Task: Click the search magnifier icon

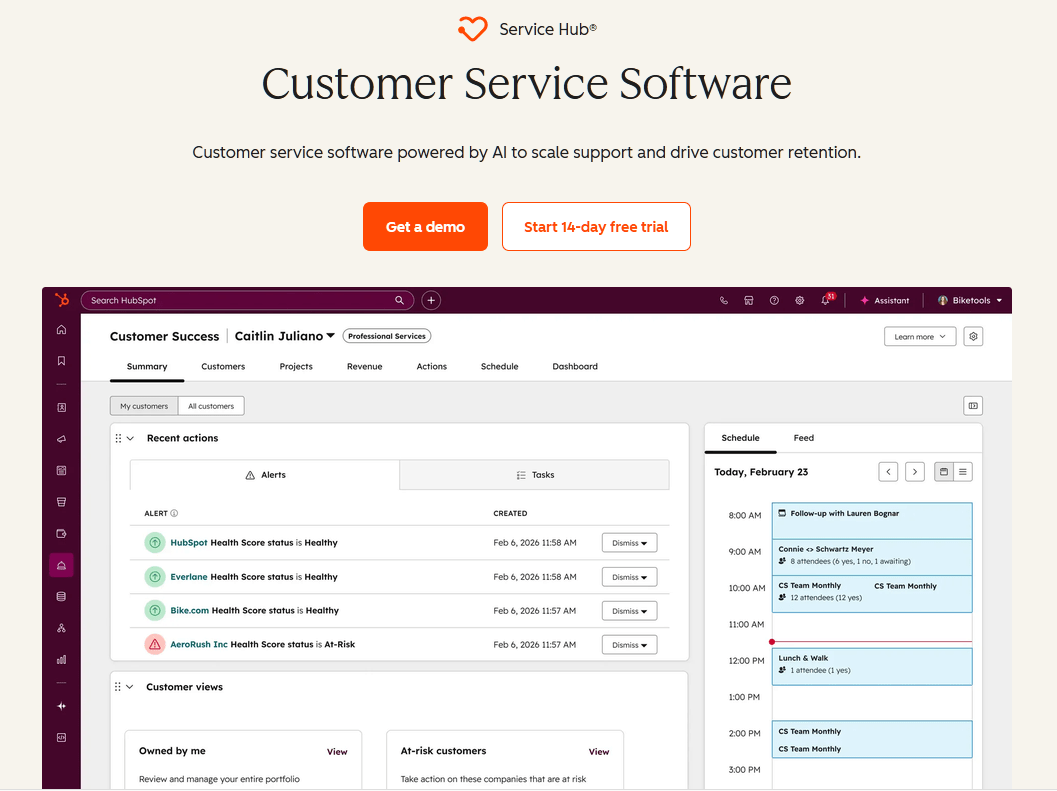Action: [400, 300]
